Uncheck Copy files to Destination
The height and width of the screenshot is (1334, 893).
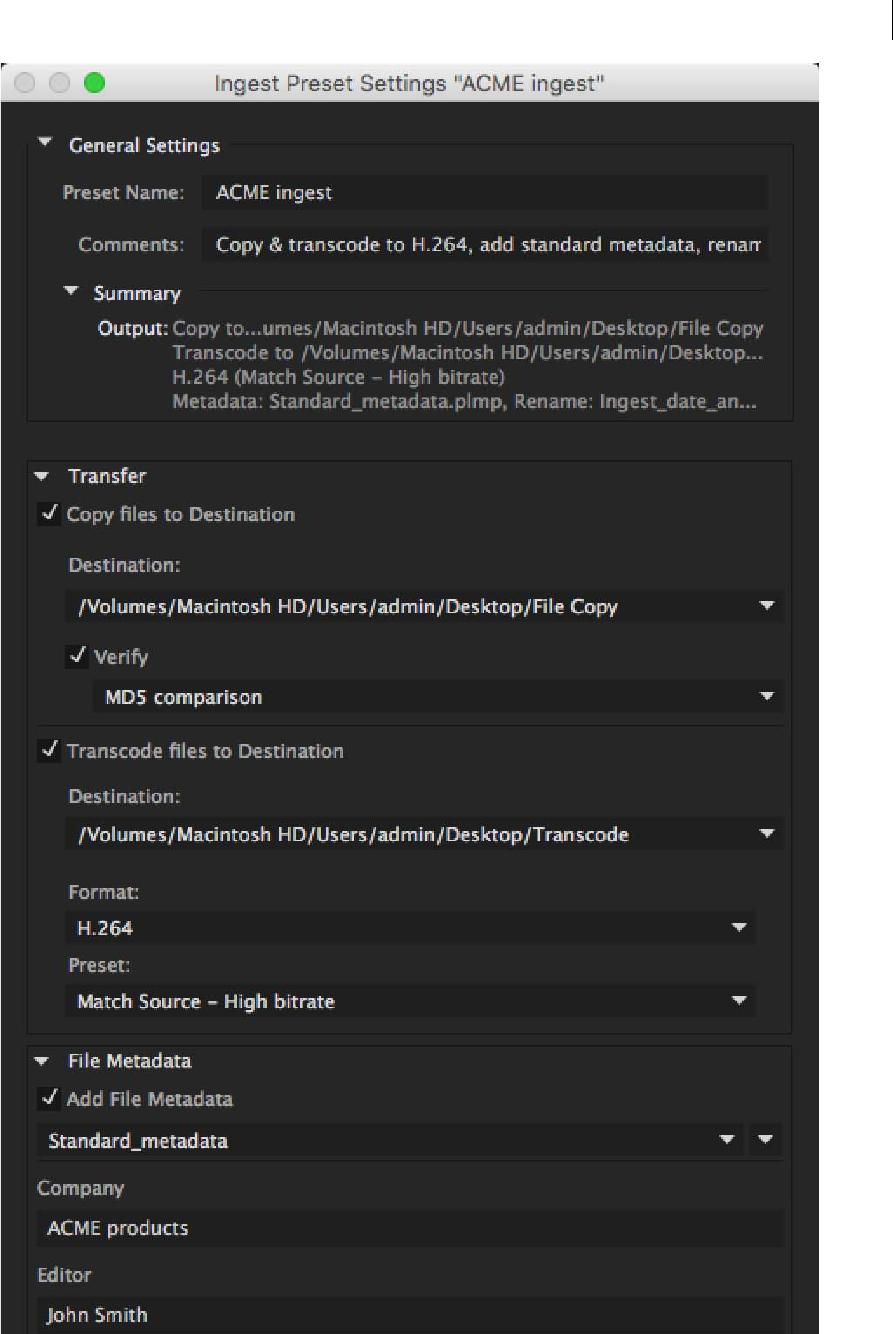[47, 515]
